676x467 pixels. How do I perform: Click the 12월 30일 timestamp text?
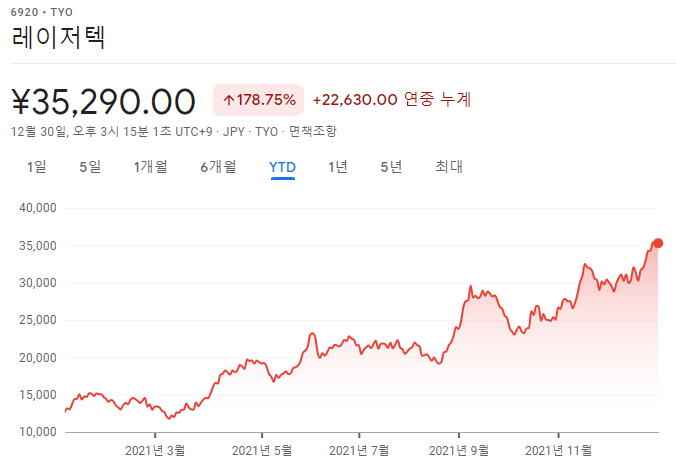pyautogui.click(x=112, y=131)
